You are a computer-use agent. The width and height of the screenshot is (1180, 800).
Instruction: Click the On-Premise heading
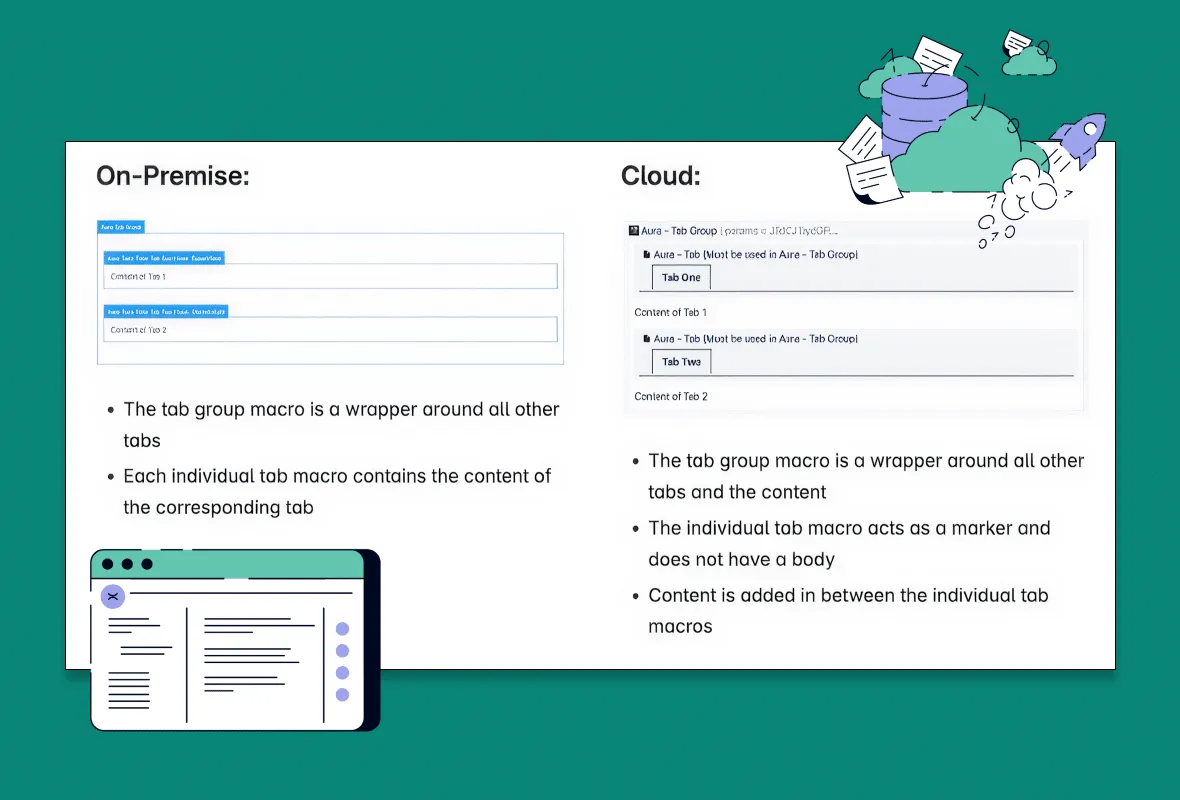172,176
